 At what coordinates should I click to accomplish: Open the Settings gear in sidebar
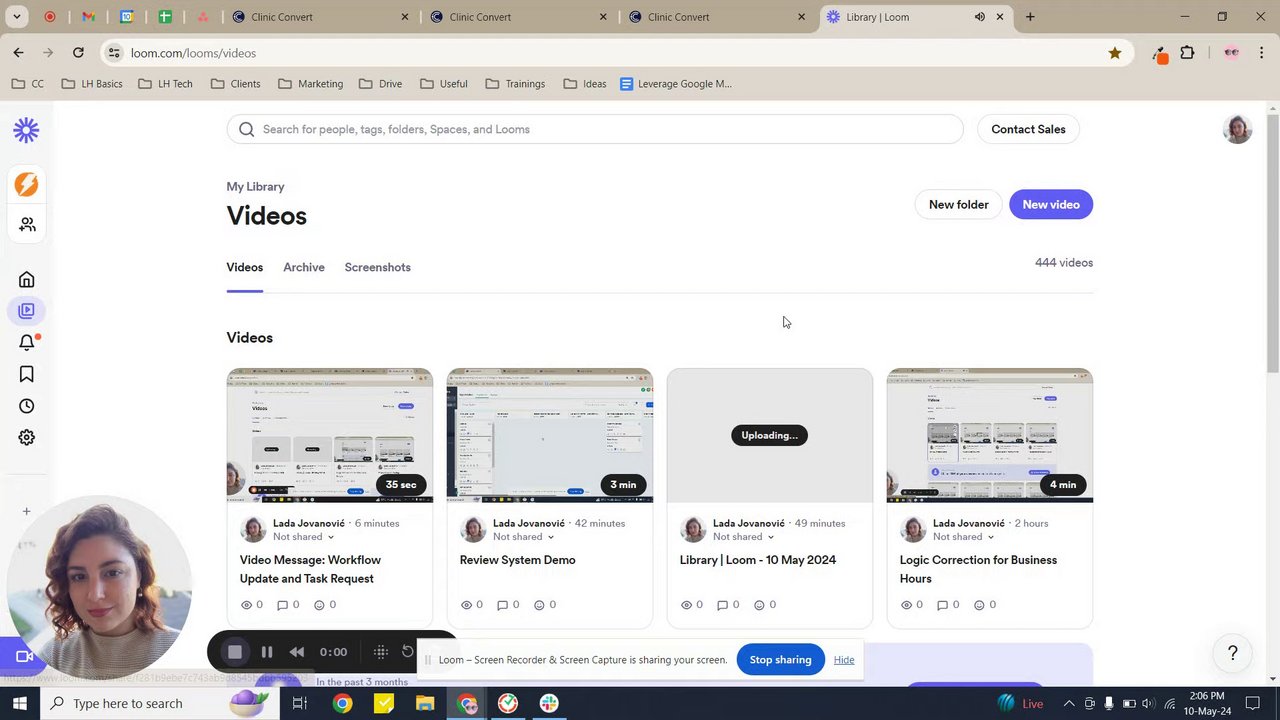coord(27,437)
